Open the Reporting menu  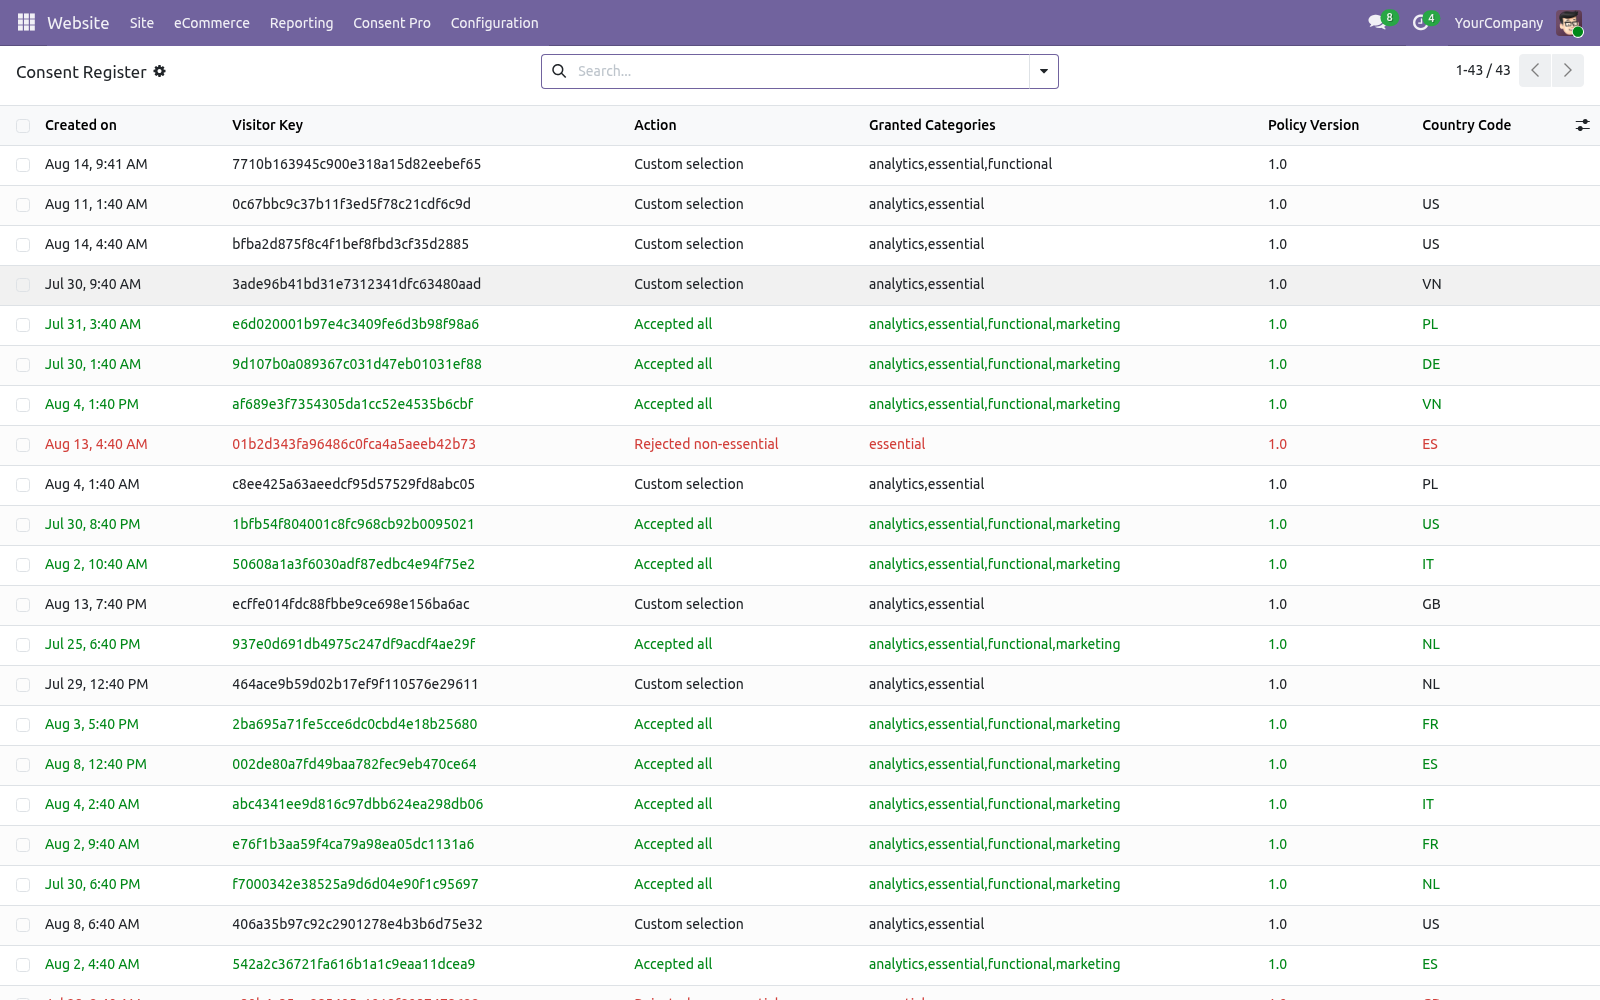301,23
